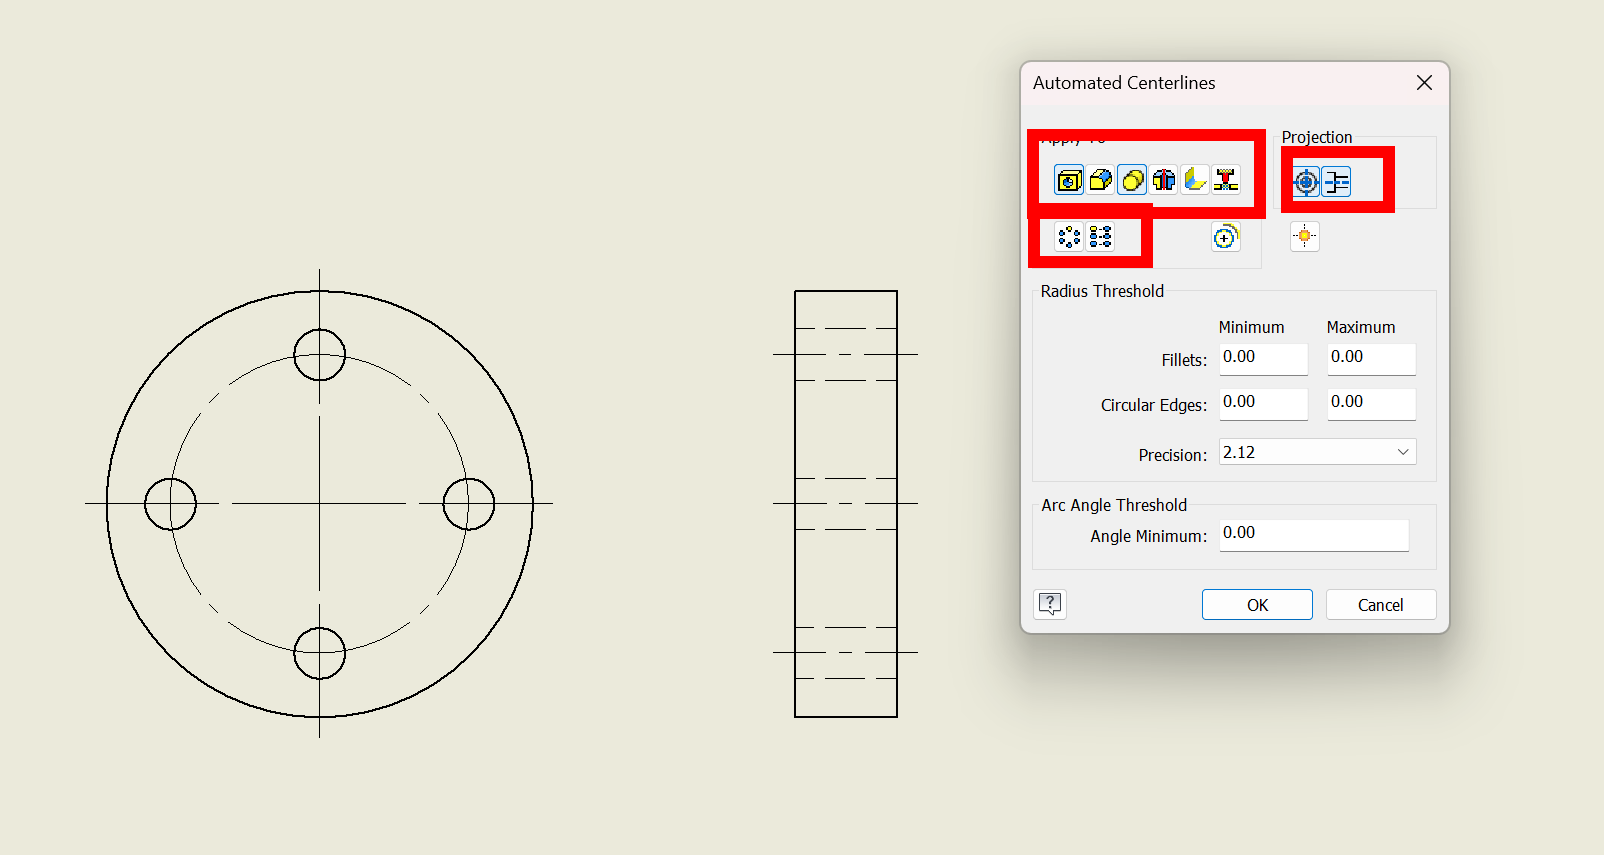The width and height of the screenshot is (1604, 855).
Task: Click the Circular Edges Minimum field
Action: [x=1263, y=403]
